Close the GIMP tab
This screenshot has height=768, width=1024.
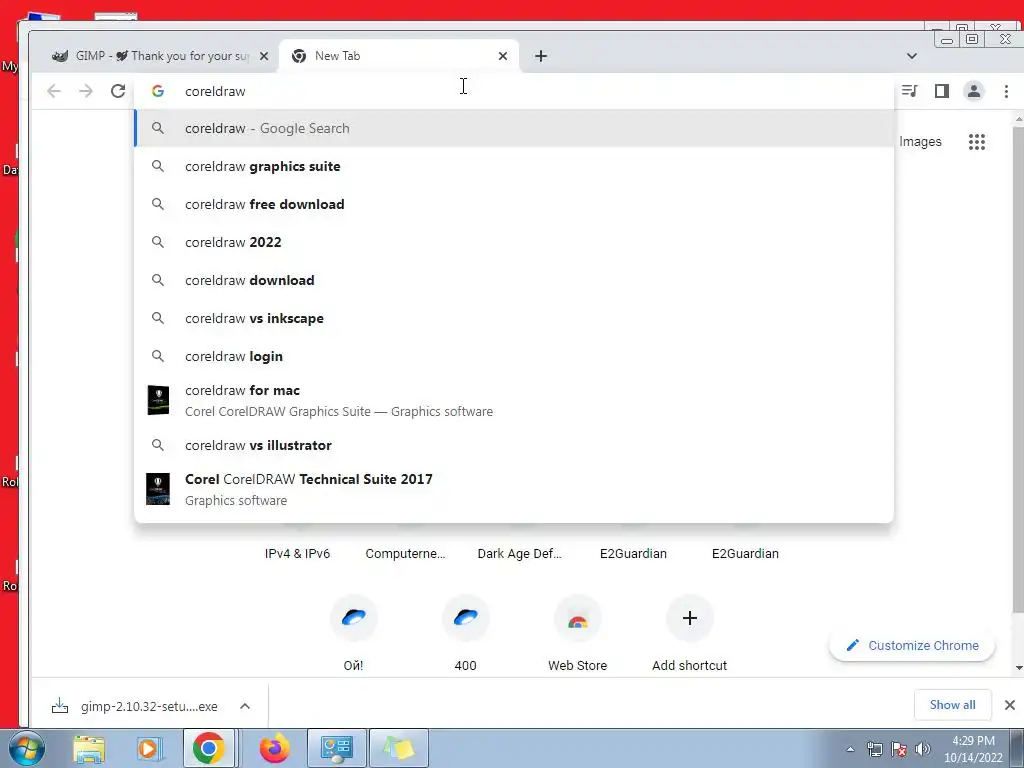[264, 56]
